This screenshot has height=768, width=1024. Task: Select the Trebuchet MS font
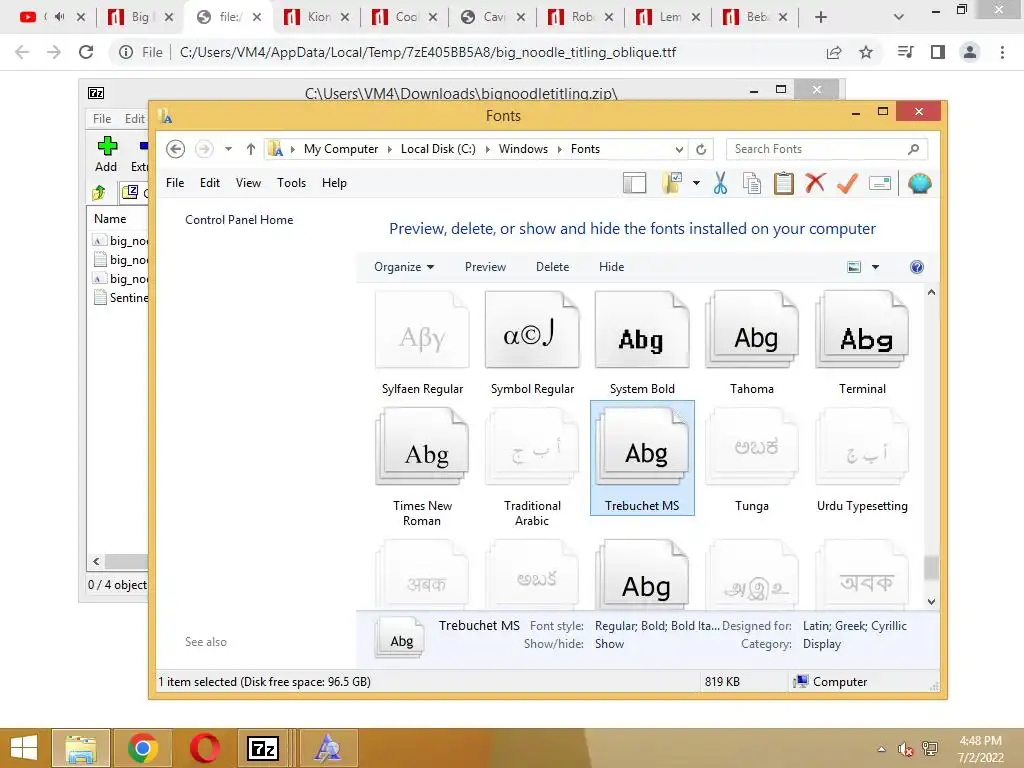[x=642, y=458]
